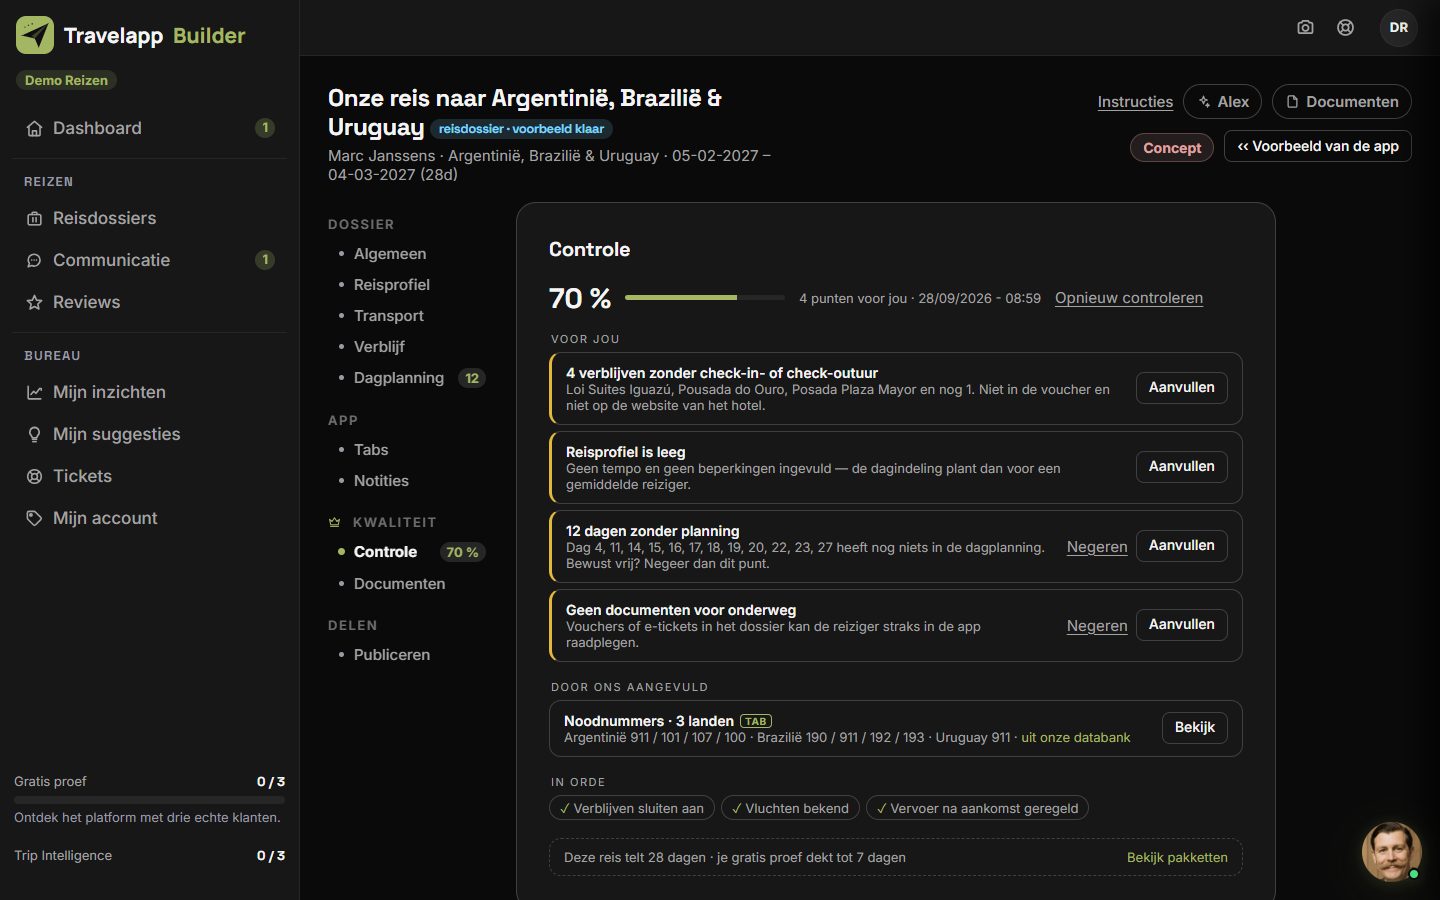
Task: Click Bekijk for Noodnummers
Action: [x=1194, y=728]
